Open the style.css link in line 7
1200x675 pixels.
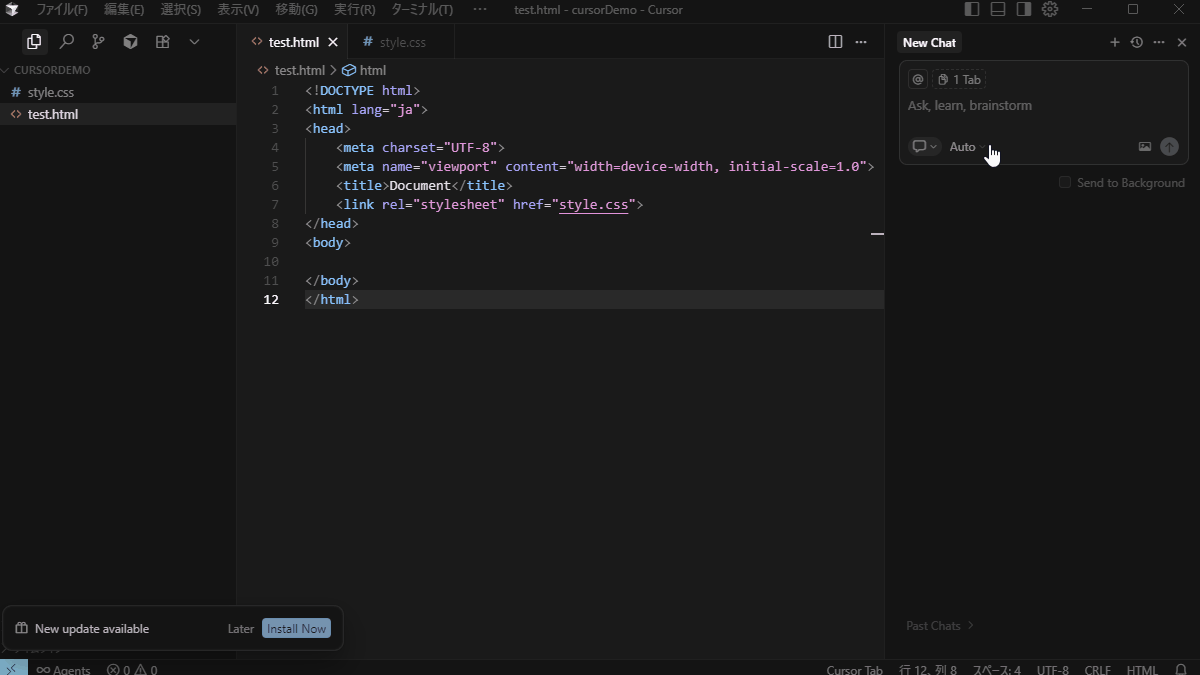593,204
